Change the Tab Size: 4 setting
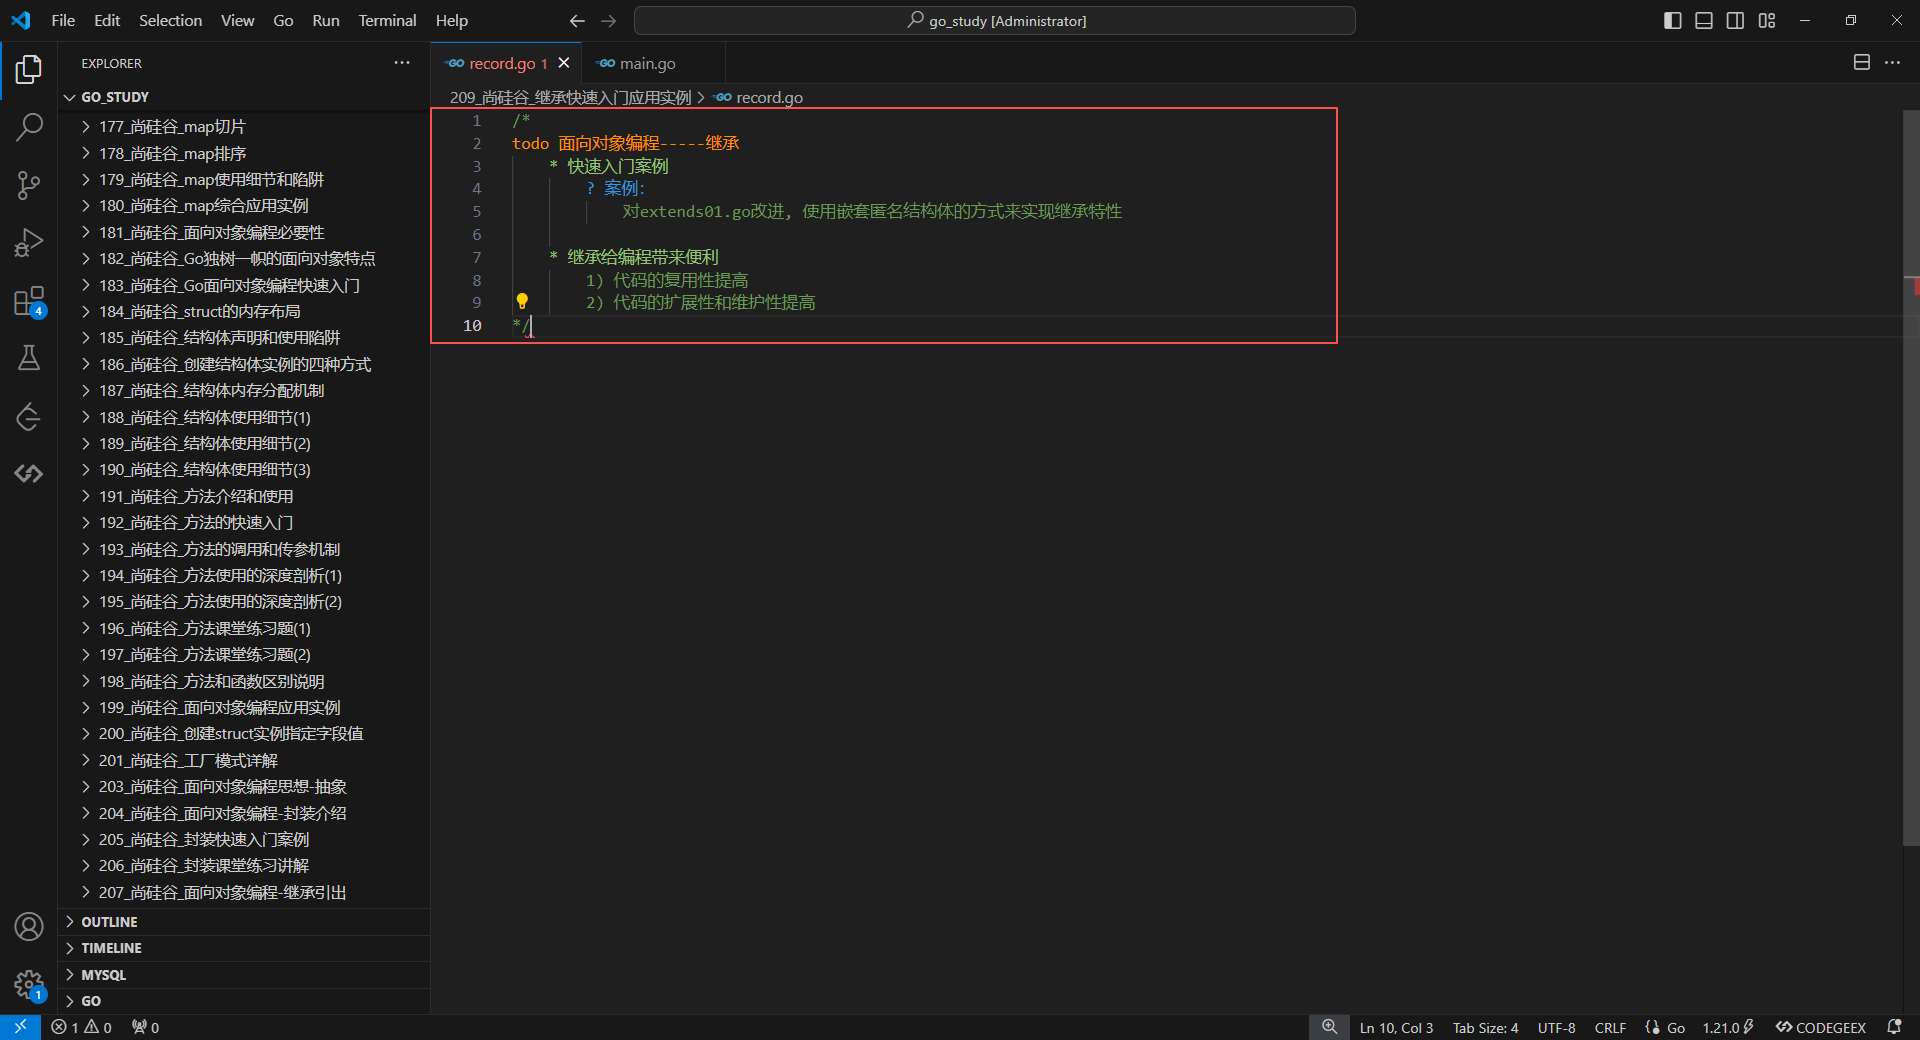Screen dimensions: 1920x1040 1485,1027
